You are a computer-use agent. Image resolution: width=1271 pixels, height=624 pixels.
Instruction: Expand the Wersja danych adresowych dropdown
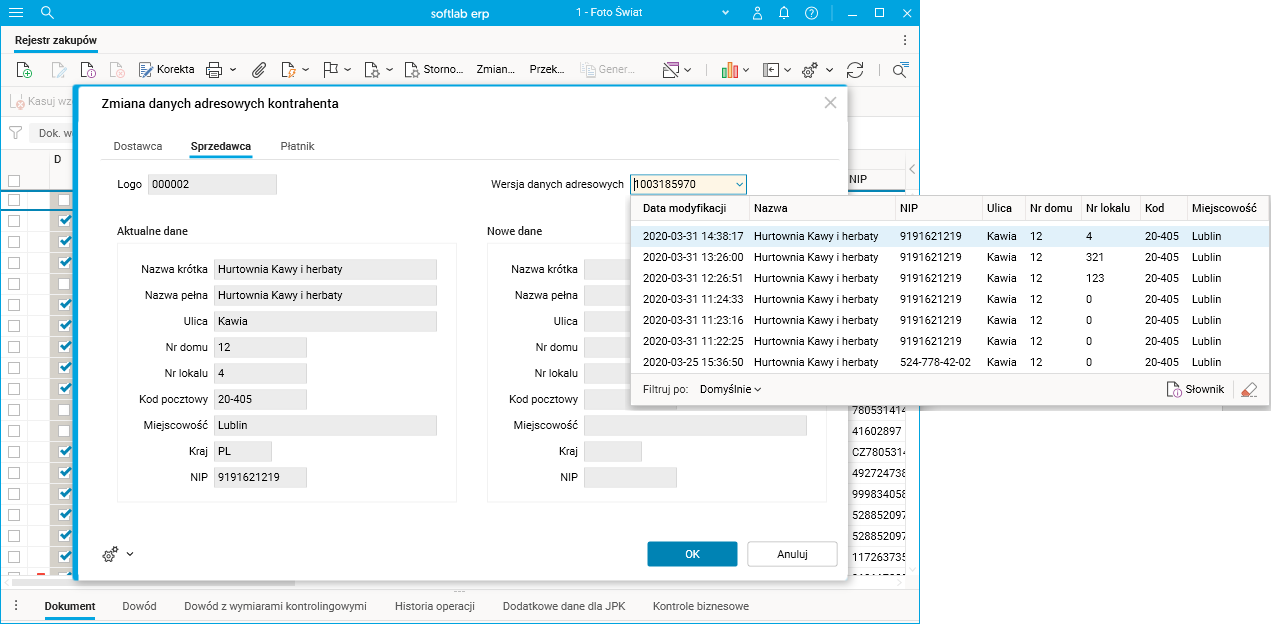(739, 184)
